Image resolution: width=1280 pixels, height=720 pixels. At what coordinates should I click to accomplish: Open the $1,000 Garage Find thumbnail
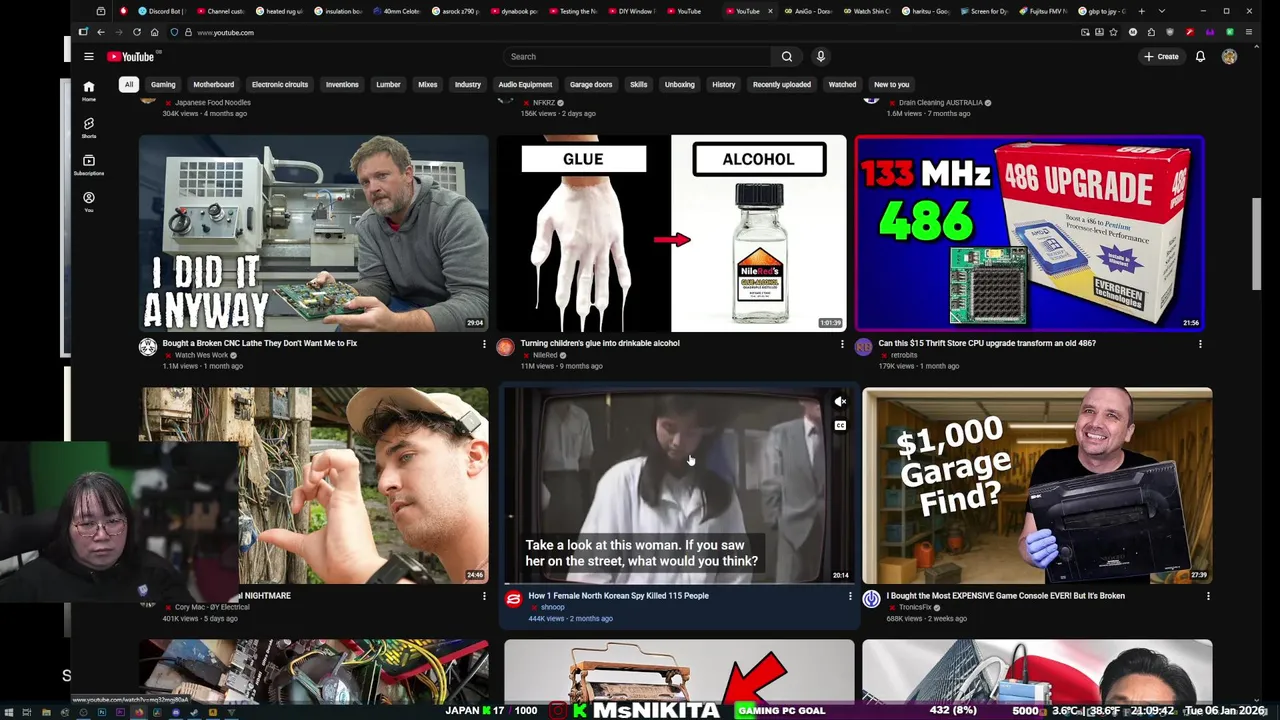[x=1037, y=486]
